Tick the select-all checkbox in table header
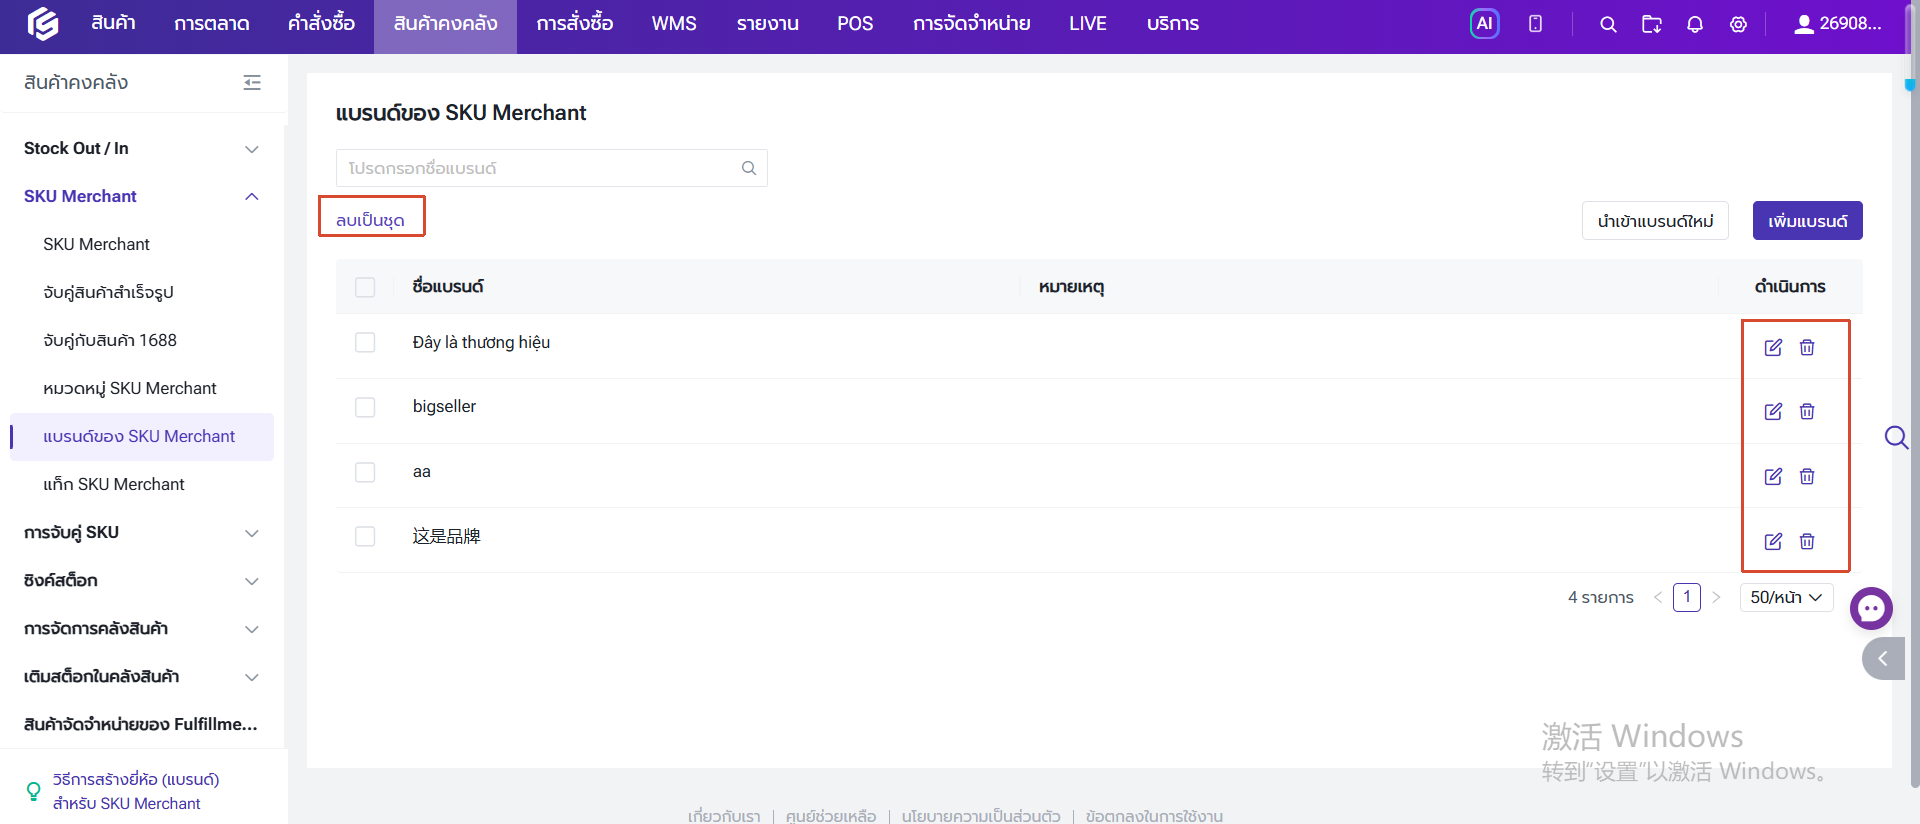Image resolution: width=1920 pixels, height=824 pixels. pos(365,287)
